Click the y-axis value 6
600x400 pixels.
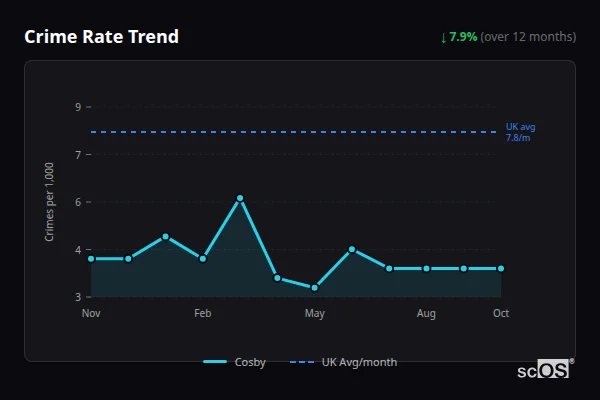coord(78,202)
